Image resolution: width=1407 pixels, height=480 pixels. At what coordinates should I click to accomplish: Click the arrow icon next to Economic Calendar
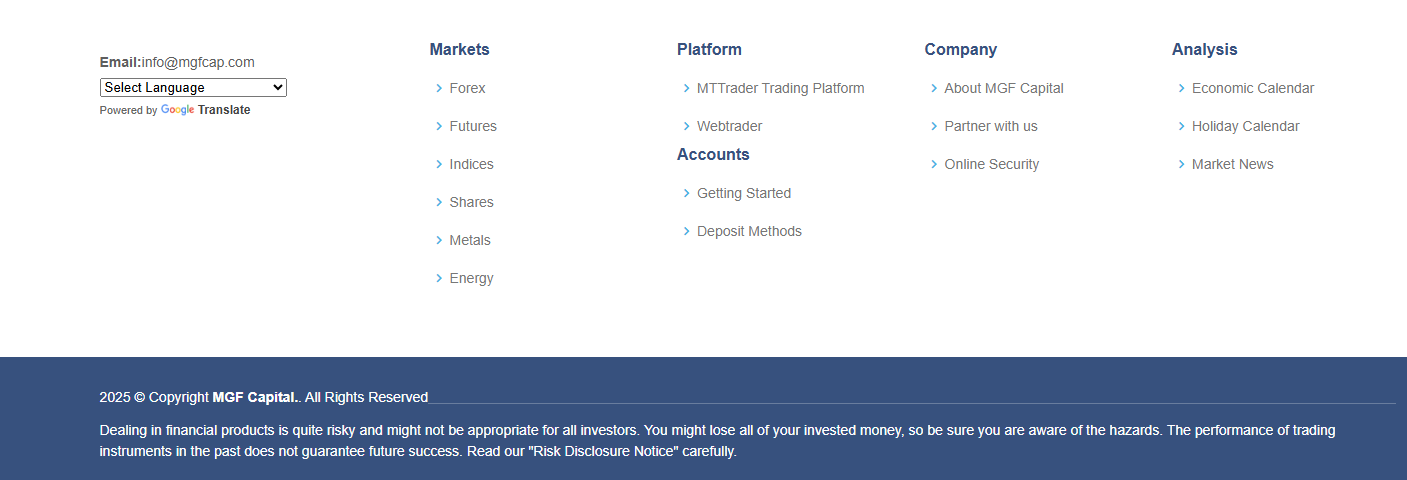coord(1182,88)
